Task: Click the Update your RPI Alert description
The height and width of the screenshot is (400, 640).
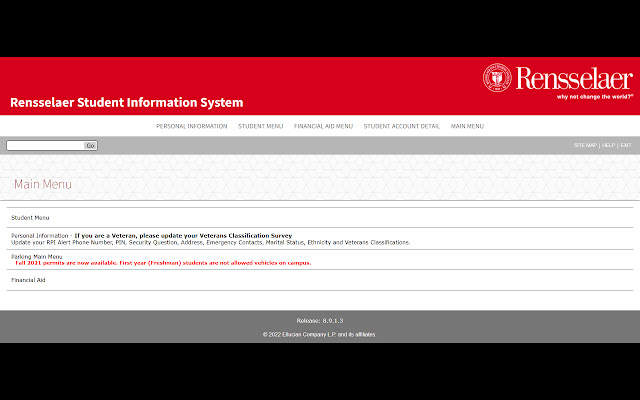Action: click(x=210, y=242)
